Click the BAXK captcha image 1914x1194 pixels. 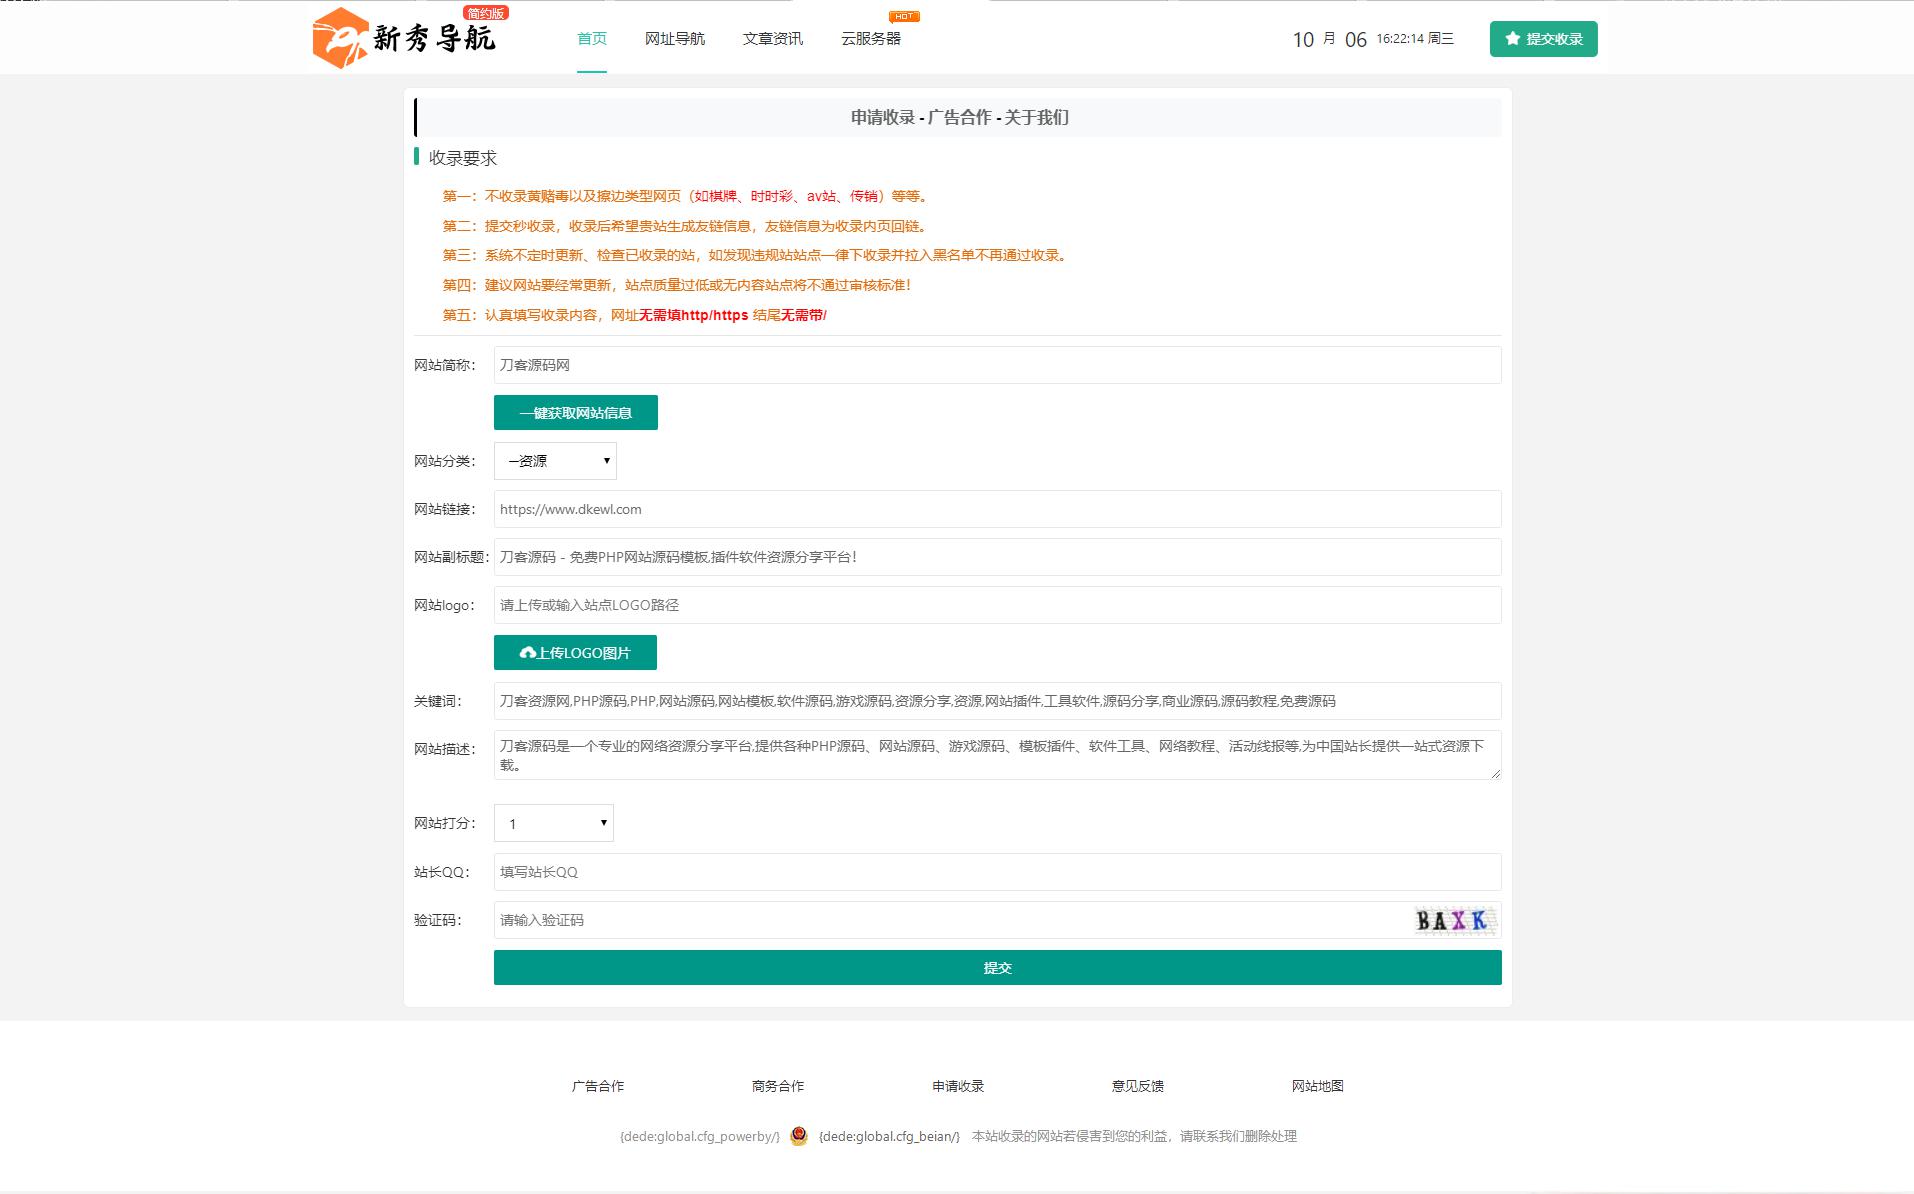click(1455, 920)
